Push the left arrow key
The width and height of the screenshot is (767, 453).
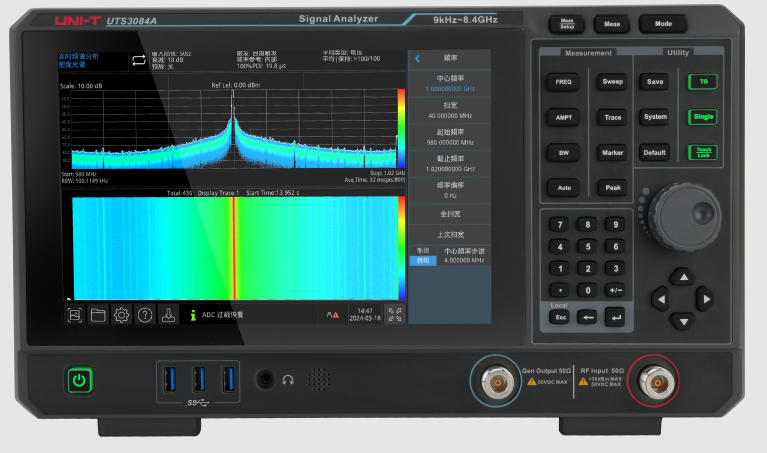click(x=661, y=299)
